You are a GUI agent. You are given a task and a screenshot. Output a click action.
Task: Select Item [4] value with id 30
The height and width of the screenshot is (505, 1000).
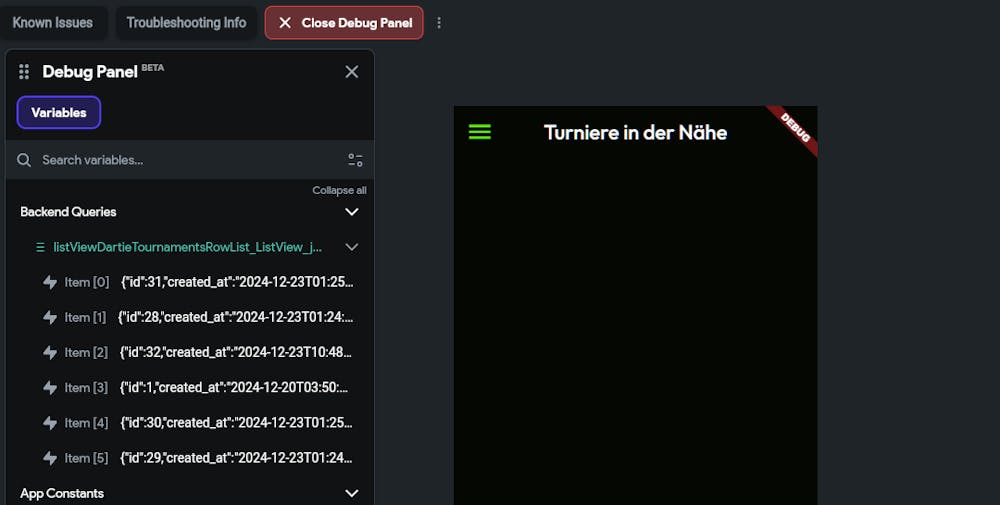[x=236, y=422]
